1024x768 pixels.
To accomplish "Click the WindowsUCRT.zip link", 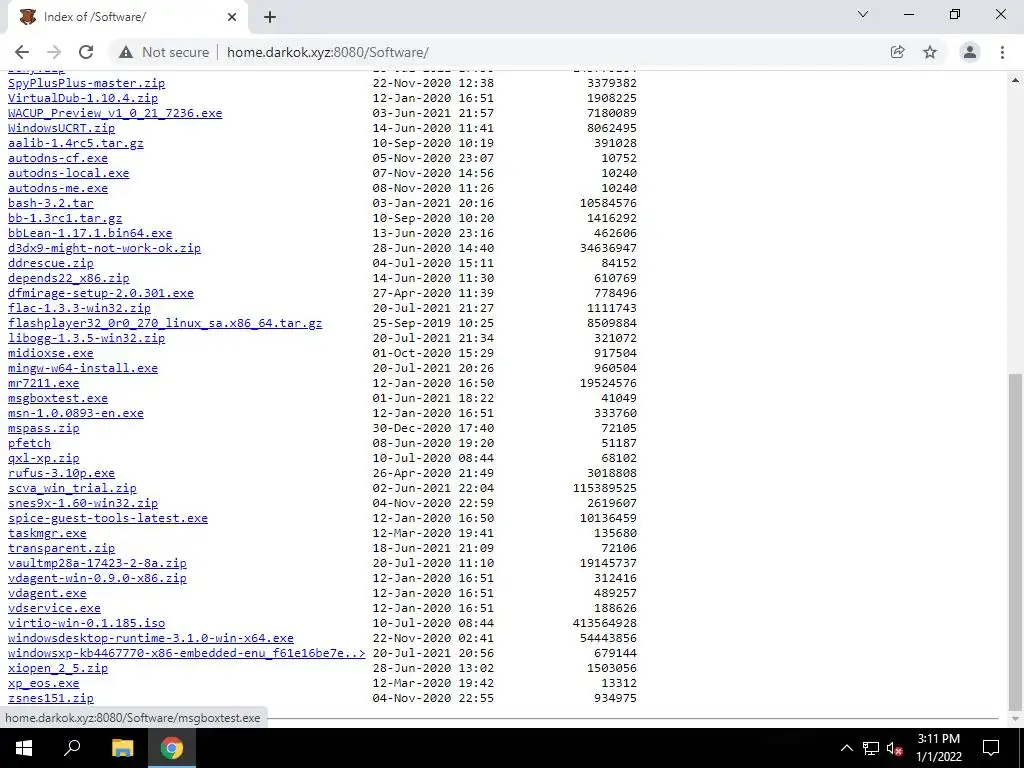I will click(x=61, y=128).
